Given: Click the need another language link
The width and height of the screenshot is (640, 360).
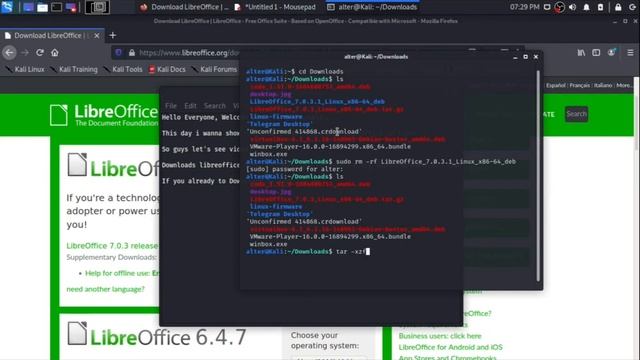Looking at the screenshot, I should [x=105, y=289].
